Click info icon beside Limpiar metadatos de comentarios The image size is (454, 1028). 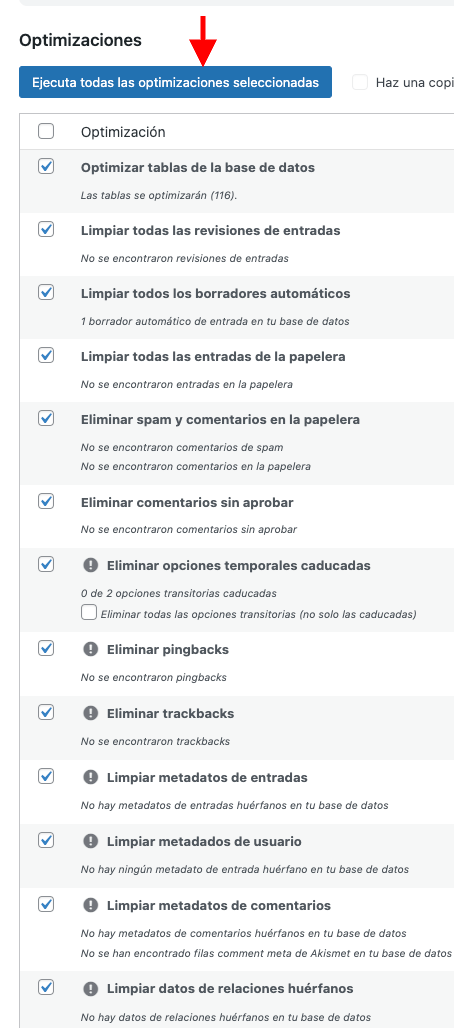point(91,905)
